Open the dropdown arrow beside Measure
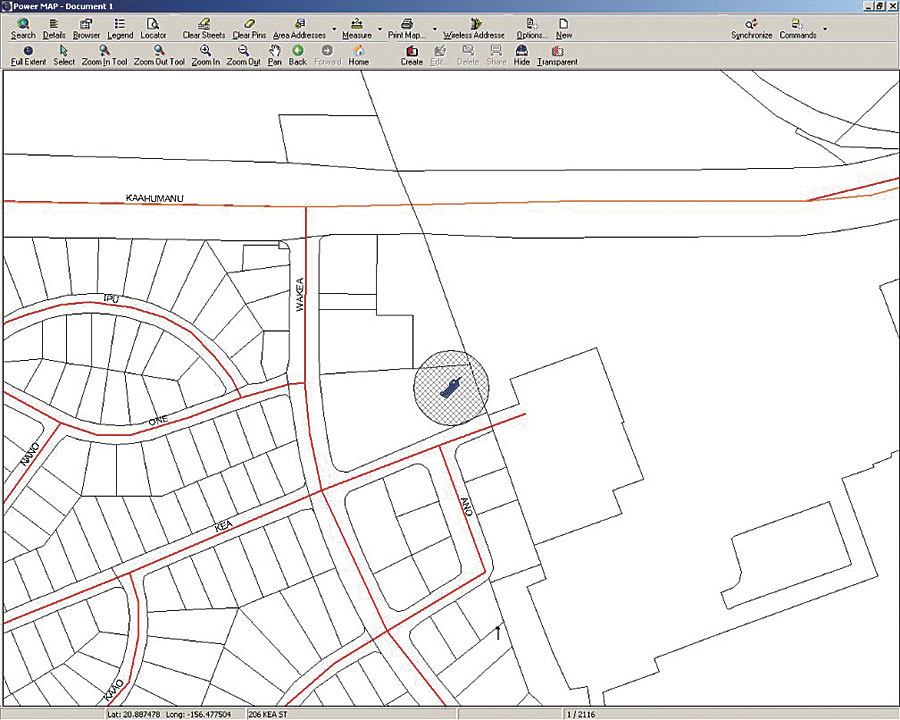Viewport: 900px width, 720px height. pyautogui.click(x=380, y=30)
